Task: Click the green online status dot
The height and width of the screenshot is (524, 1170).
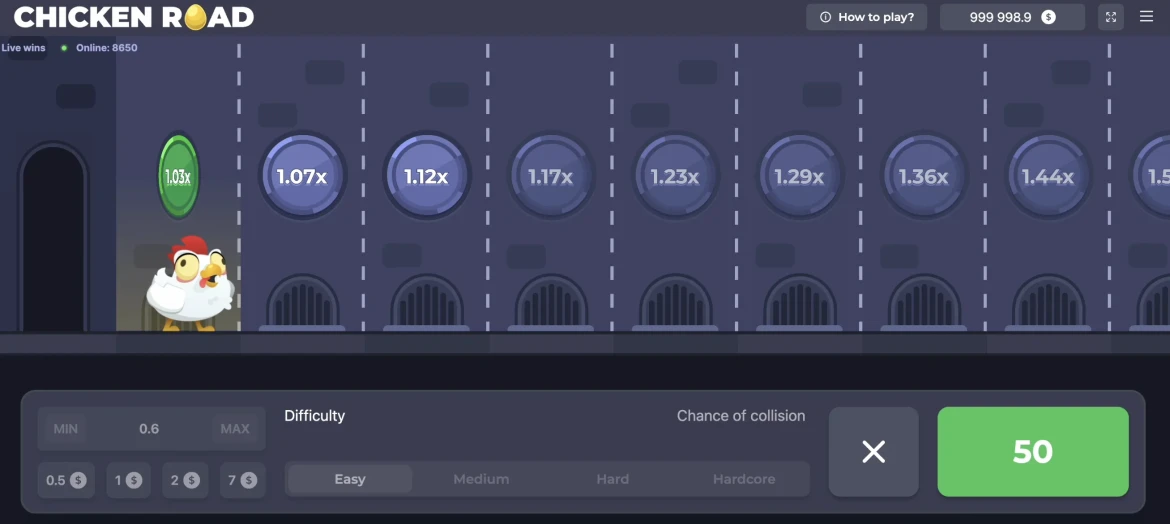Action: tap(64, 48)
